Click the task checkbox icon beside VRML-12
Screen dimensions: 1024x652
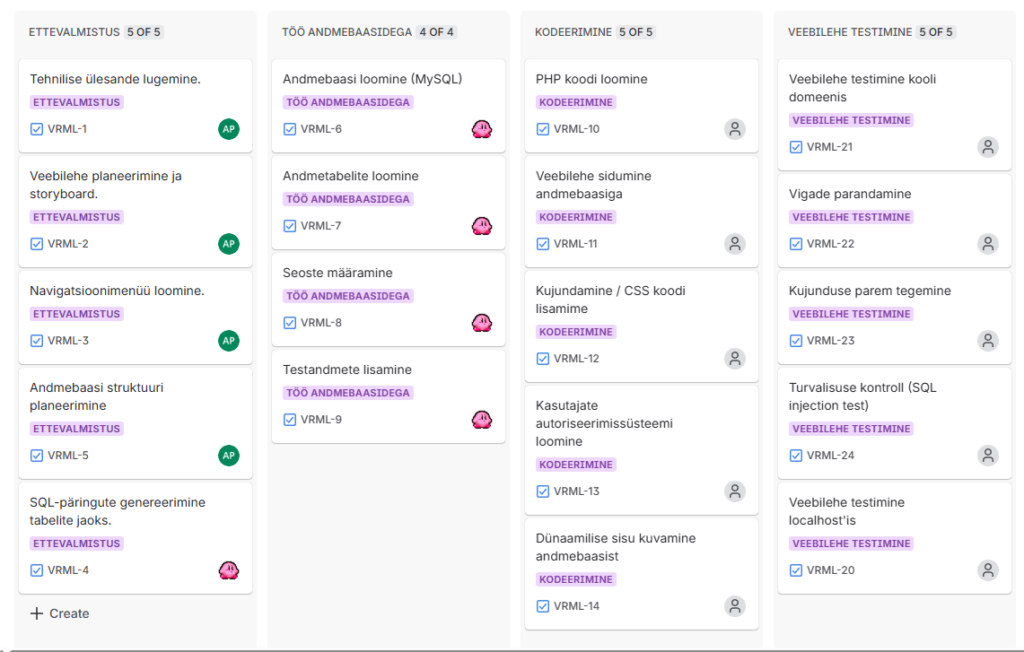[x=543, y=359]
